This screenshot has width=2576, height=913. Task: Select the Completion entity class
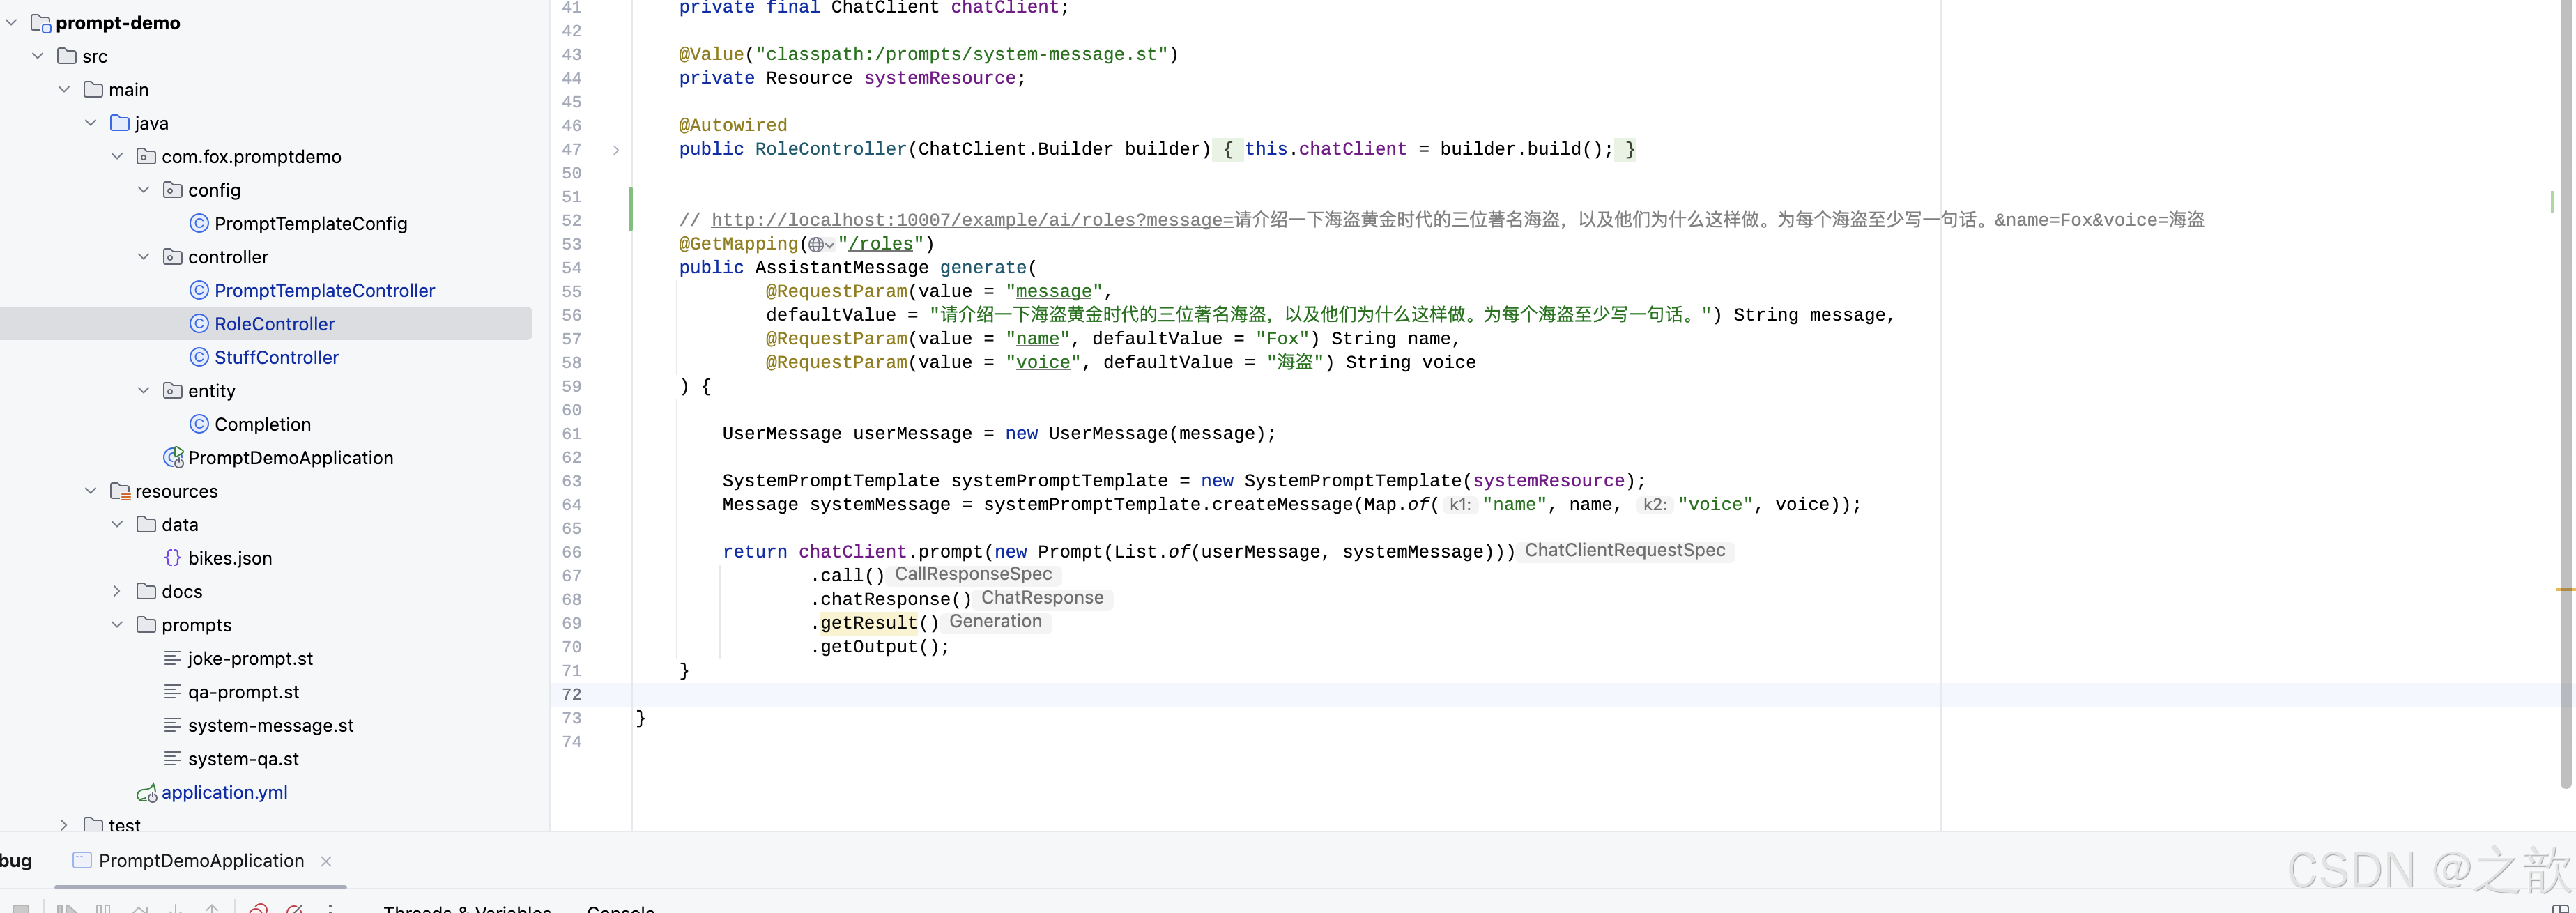(262, 424)
